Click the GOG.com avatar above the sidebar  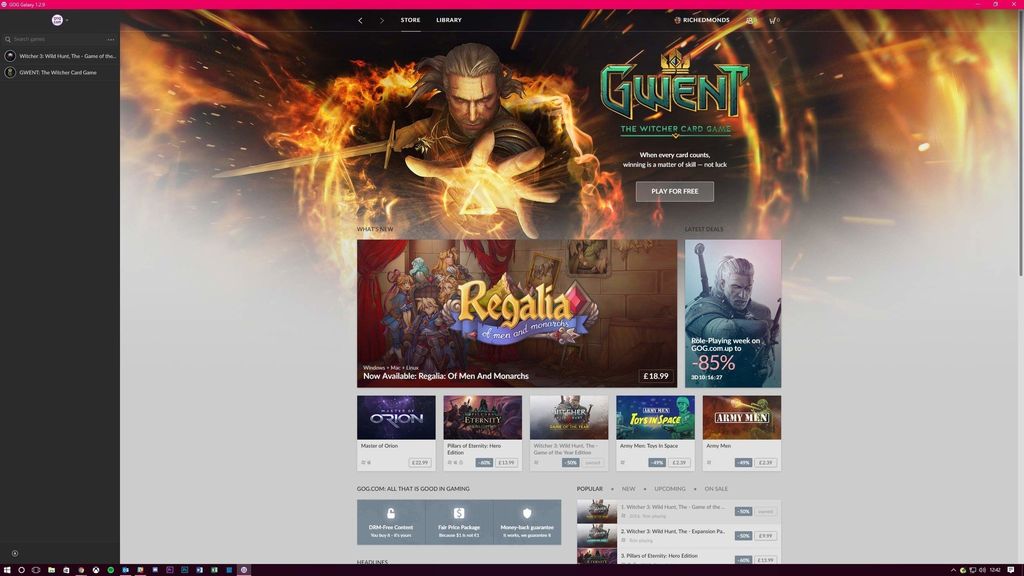[x=57, y=19]
